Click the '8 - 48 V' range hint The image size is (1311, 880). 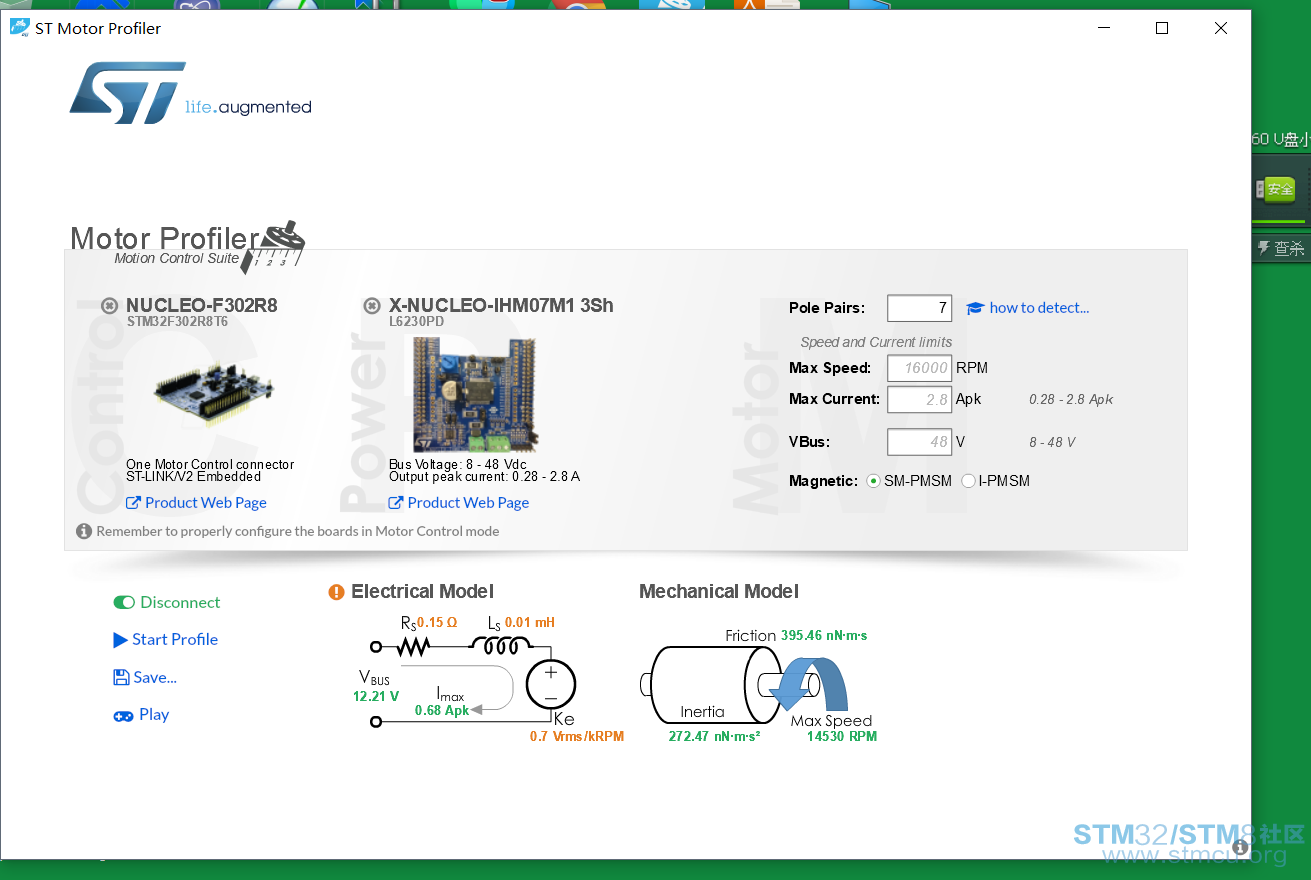point(1052,442)
